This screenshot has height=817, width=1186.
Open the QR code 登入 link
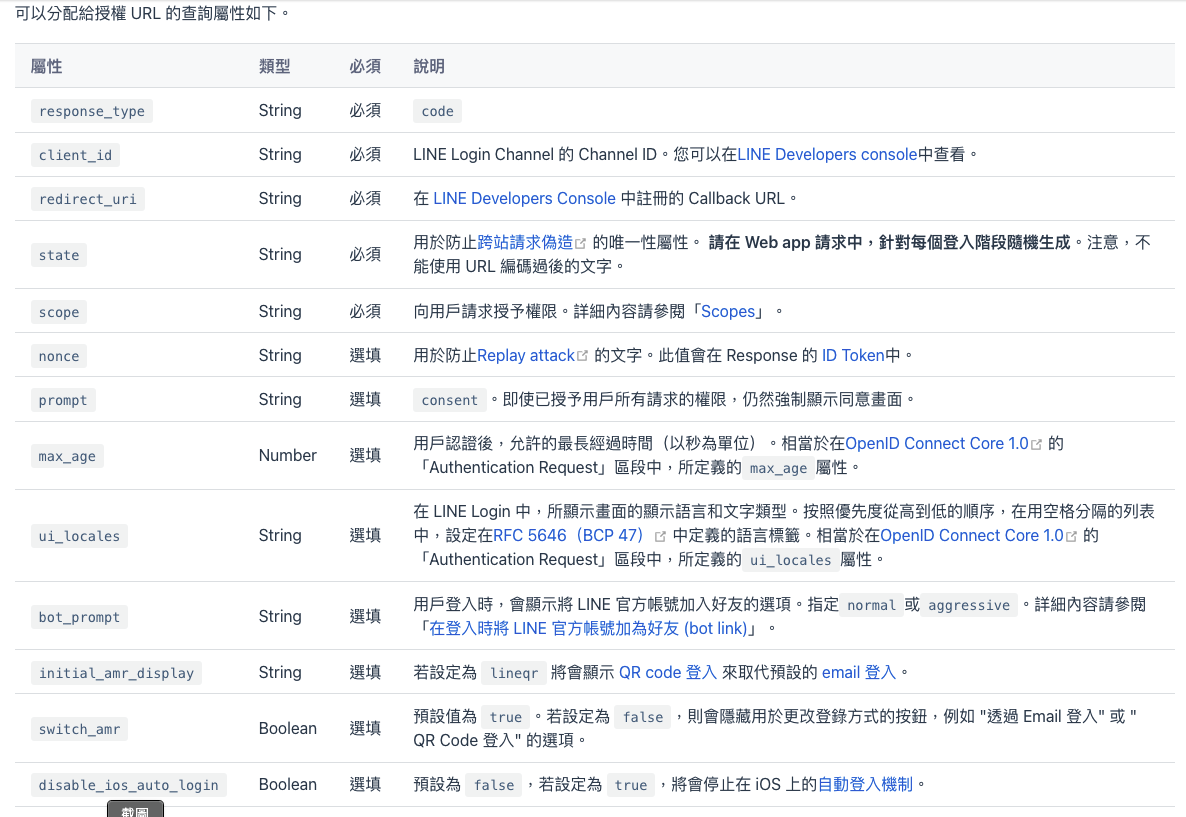click(668, 673)
